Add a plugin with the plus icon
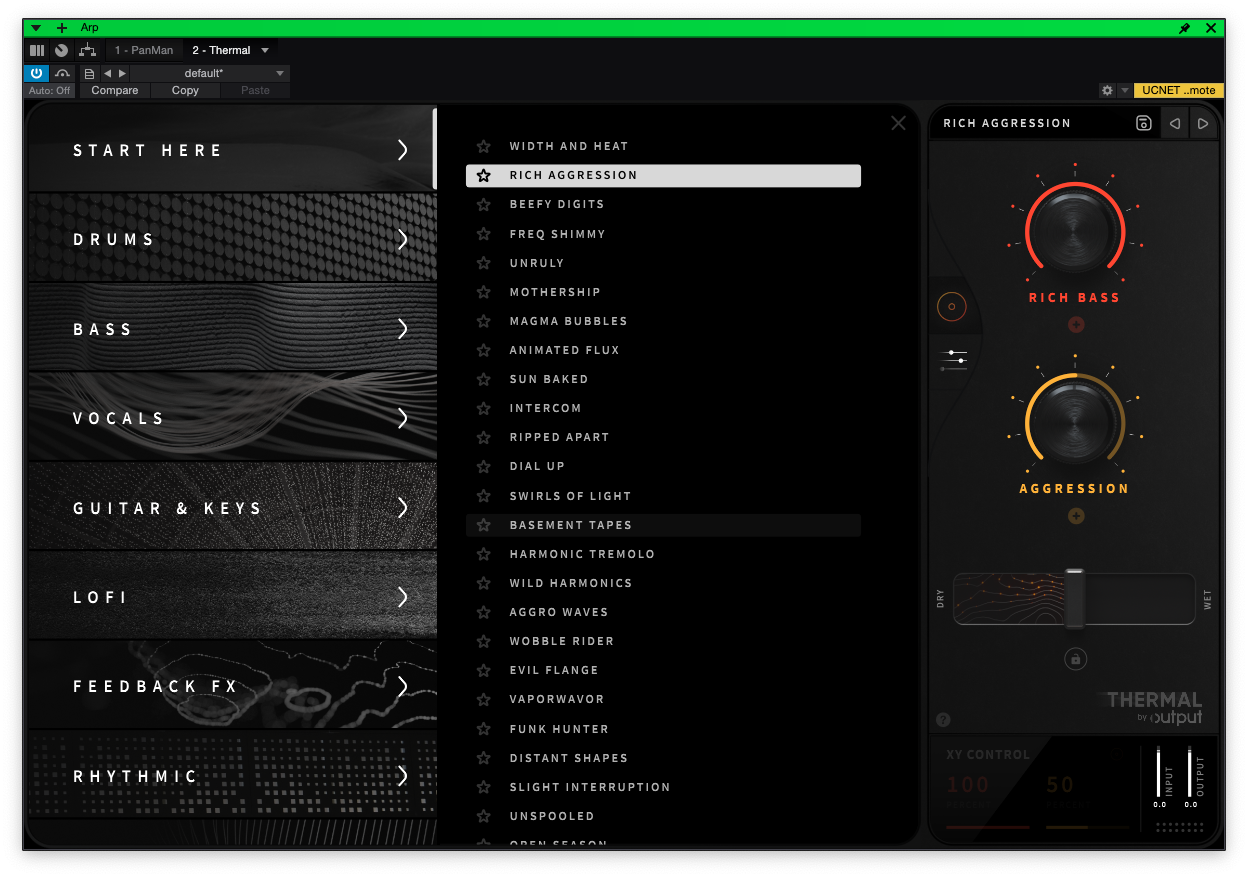The height and width of the screenshot is (877, 1248). (x=62, y=28)
